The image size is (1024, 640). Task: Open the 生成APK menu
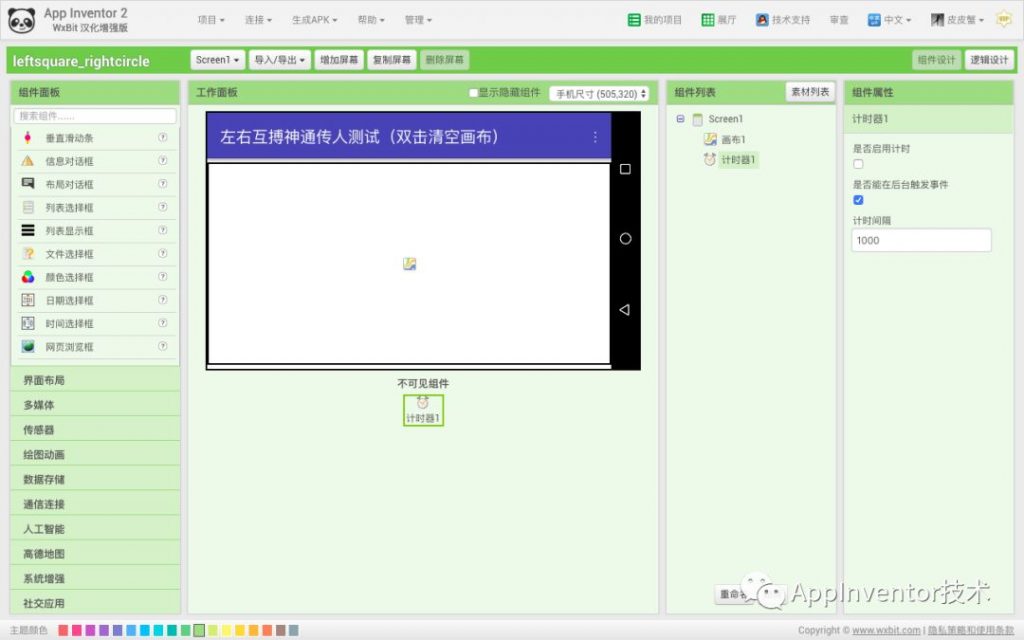point(312,19)
